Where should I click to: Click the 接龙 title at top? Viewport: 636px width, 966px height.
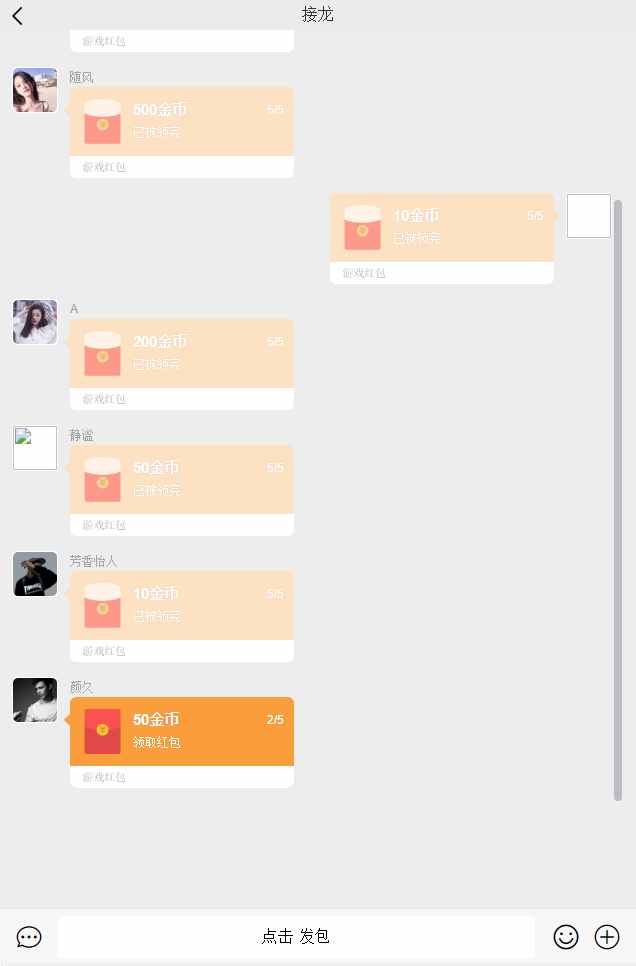tap(317, 15)
